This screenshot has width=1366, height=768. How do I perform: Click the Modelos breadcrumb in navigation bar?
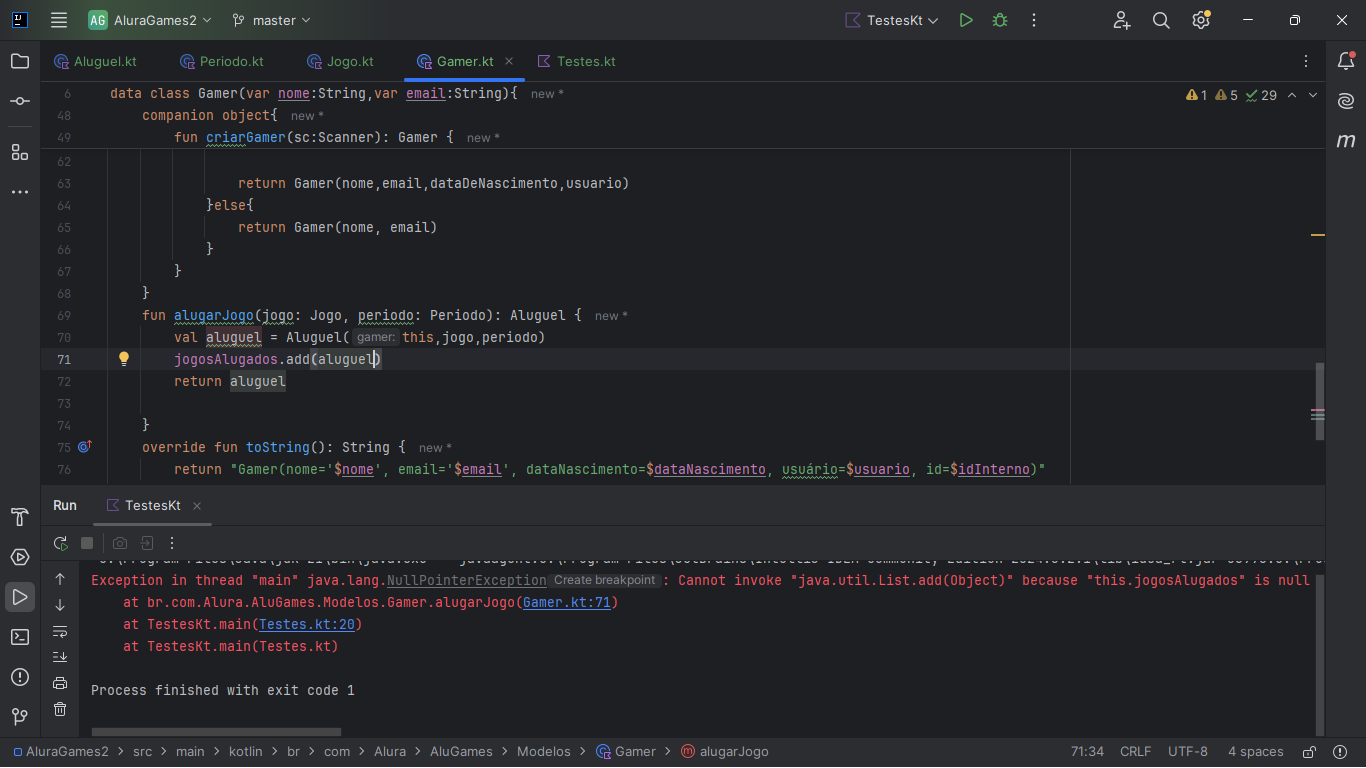(544, 751)
